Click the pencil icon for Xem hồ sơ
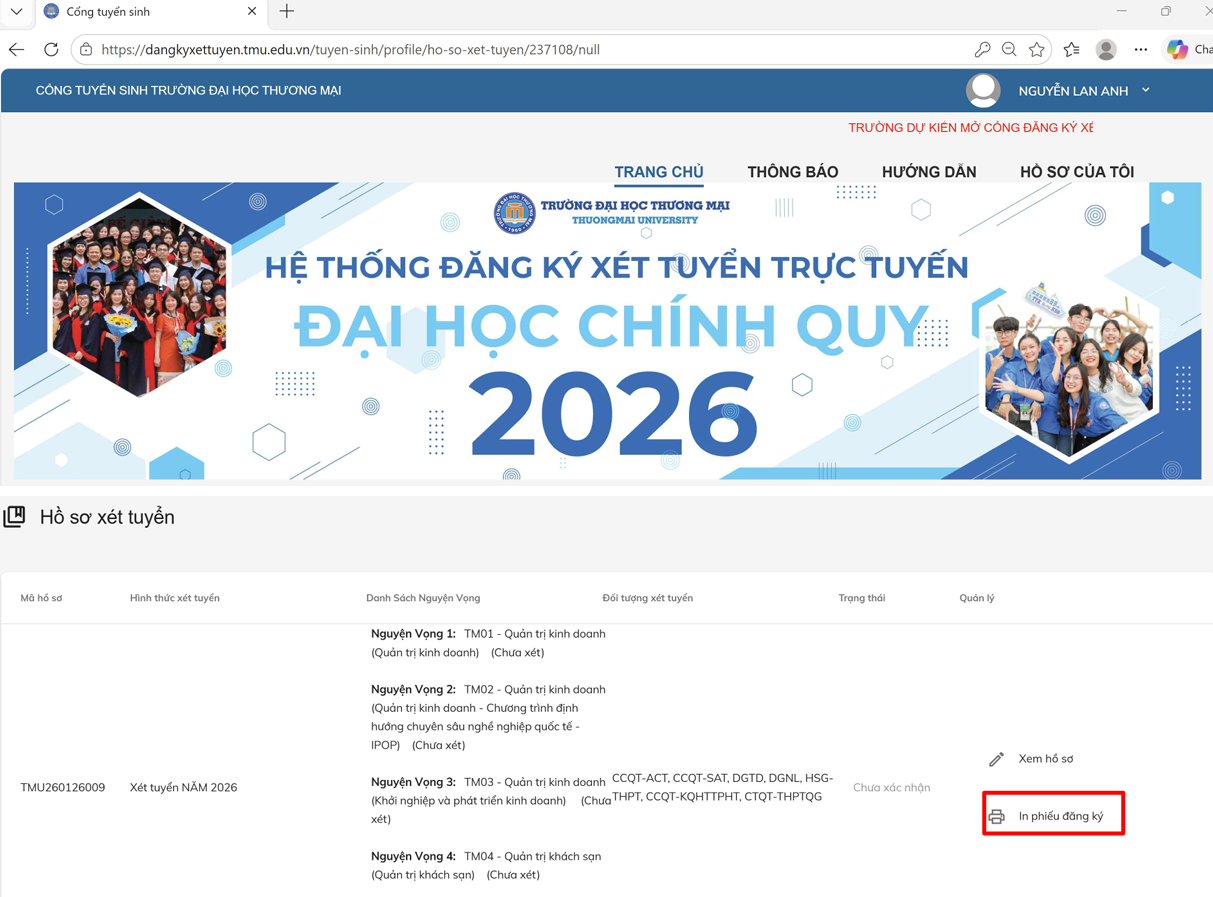Viewport: 1213px width, 897px height. coord(996,759)
